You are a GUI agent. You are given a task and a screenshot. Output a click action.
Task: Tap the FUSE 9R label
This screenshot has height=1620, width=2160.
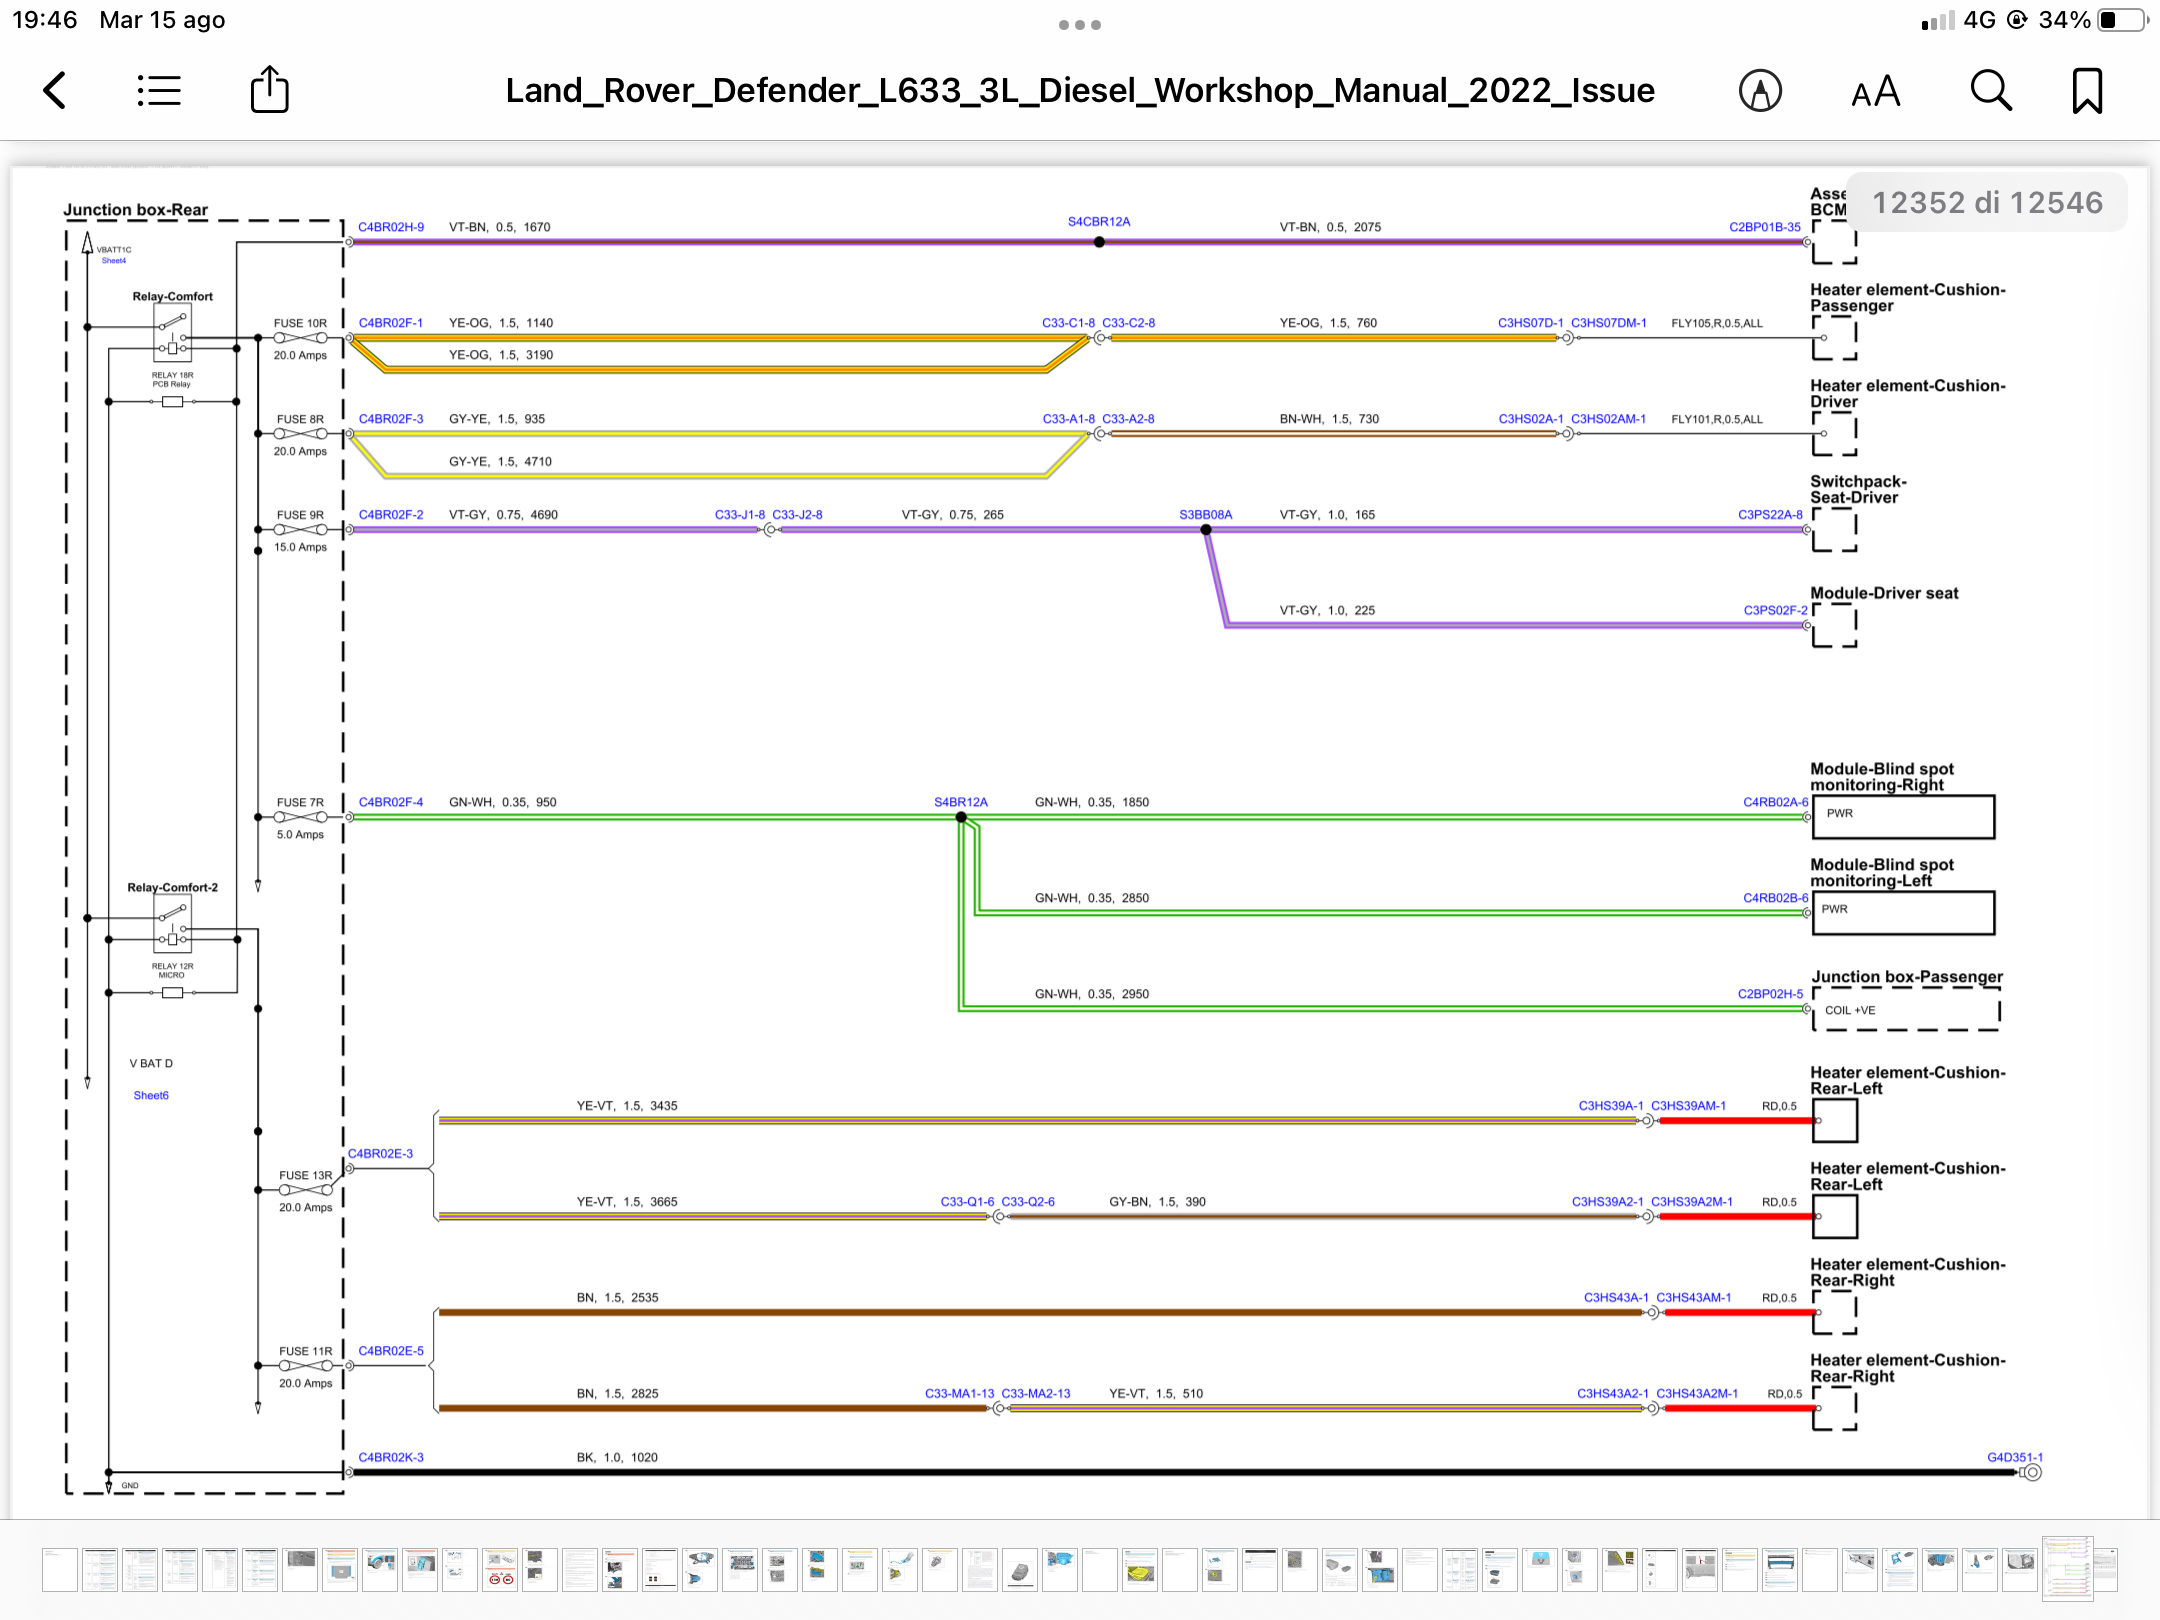coord(301,516)
